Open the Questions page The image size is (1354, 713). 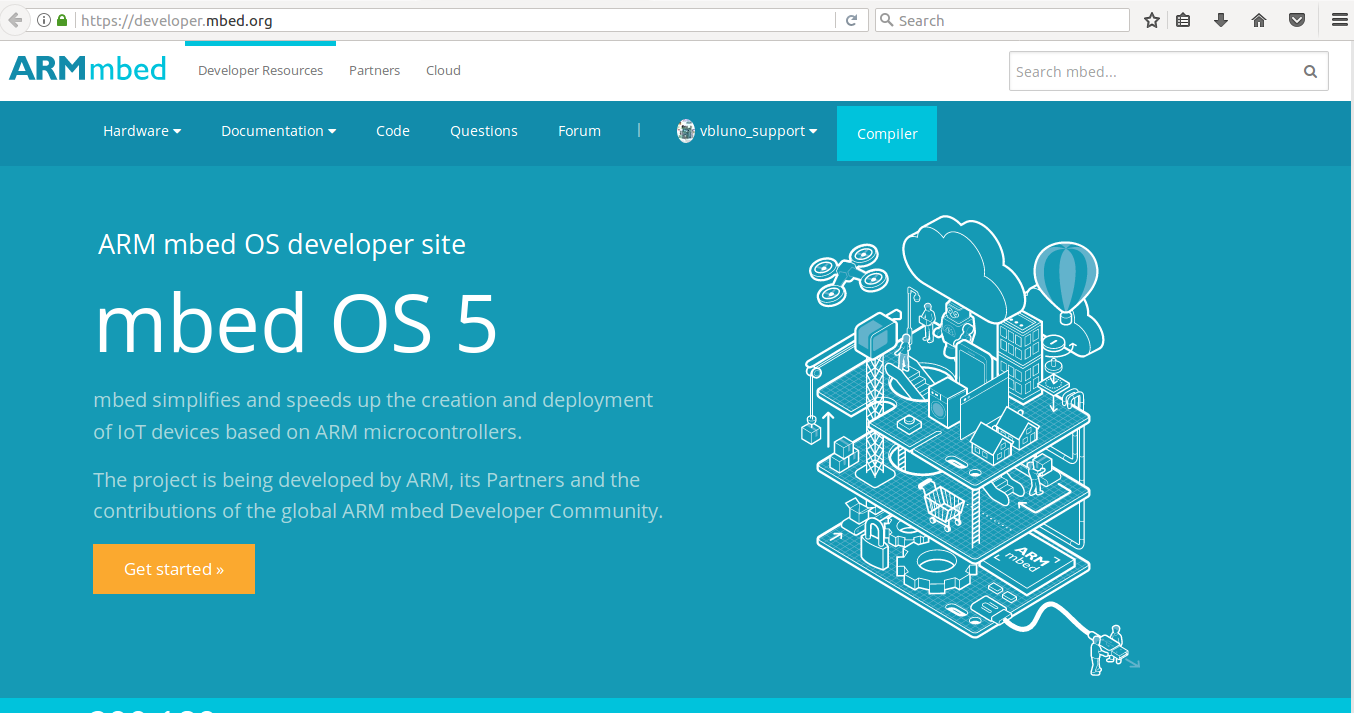484,131
